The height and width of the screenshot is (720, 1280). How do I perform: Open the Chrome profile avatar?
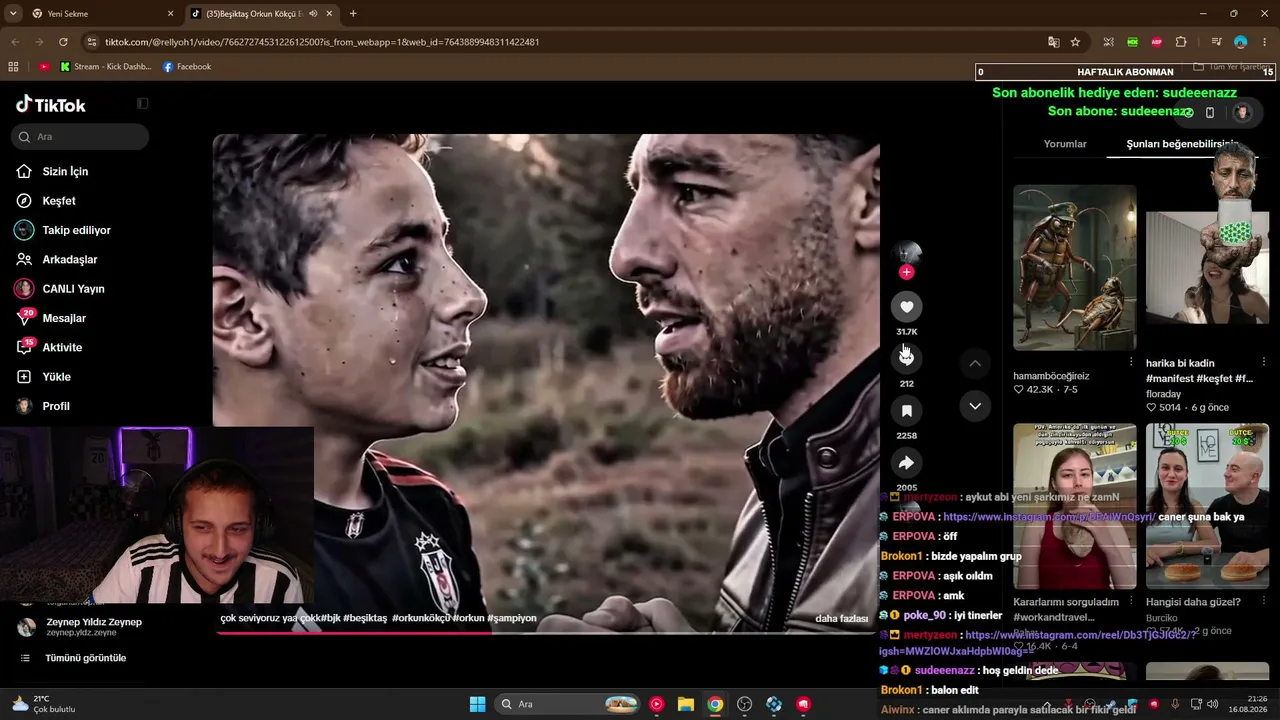tap(1240, 42)
